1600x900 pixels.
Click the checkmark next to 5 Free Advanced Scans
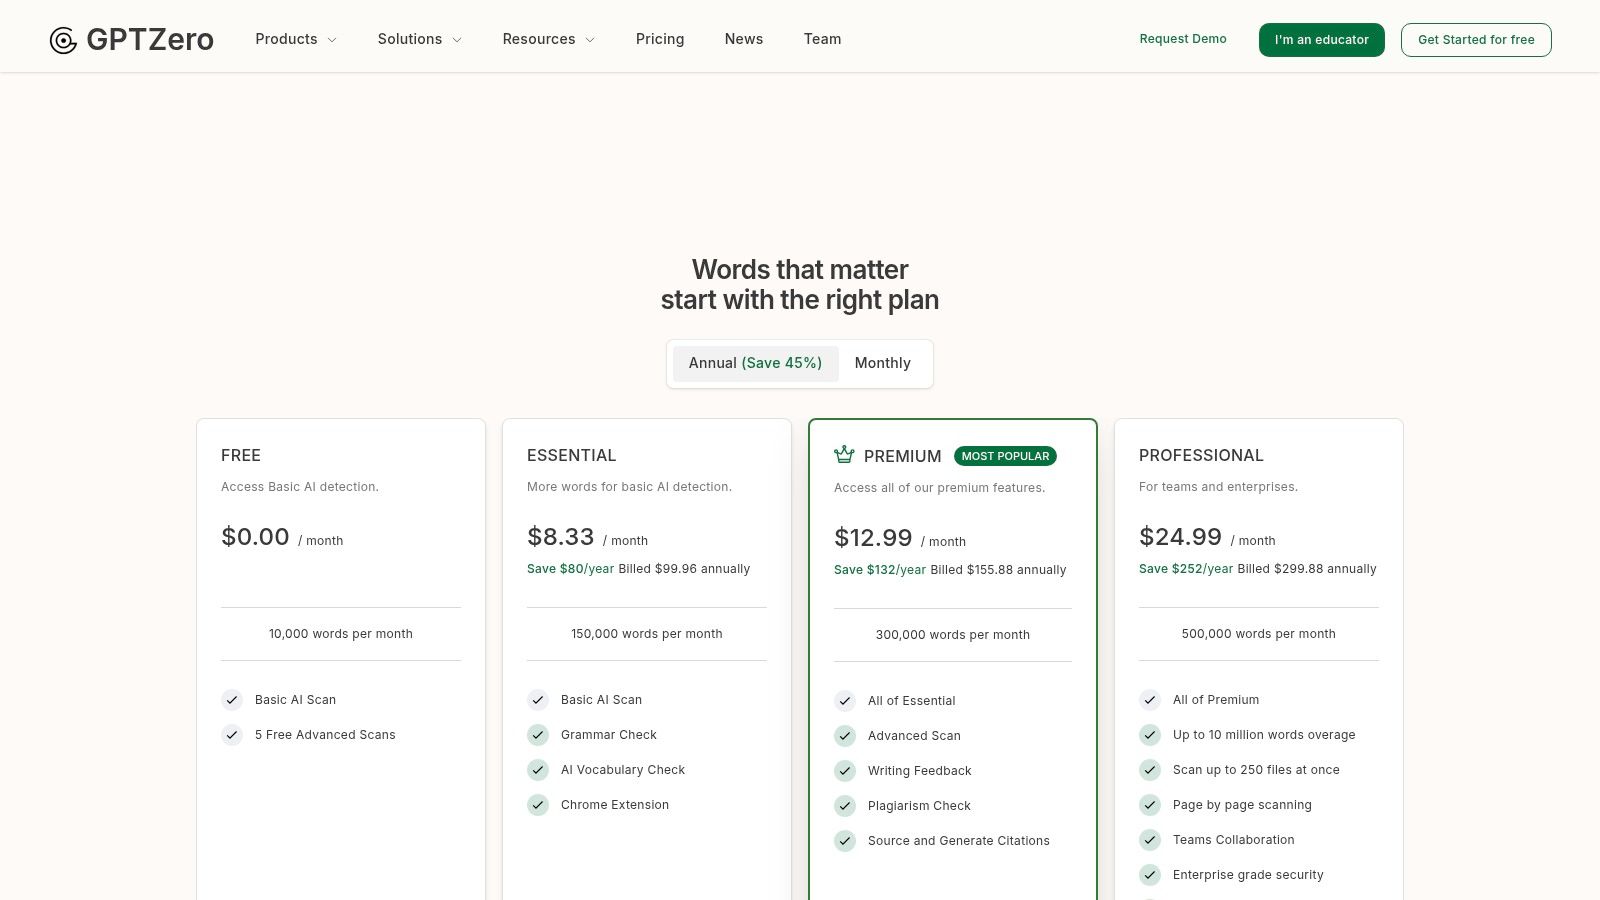pos(232,735)
